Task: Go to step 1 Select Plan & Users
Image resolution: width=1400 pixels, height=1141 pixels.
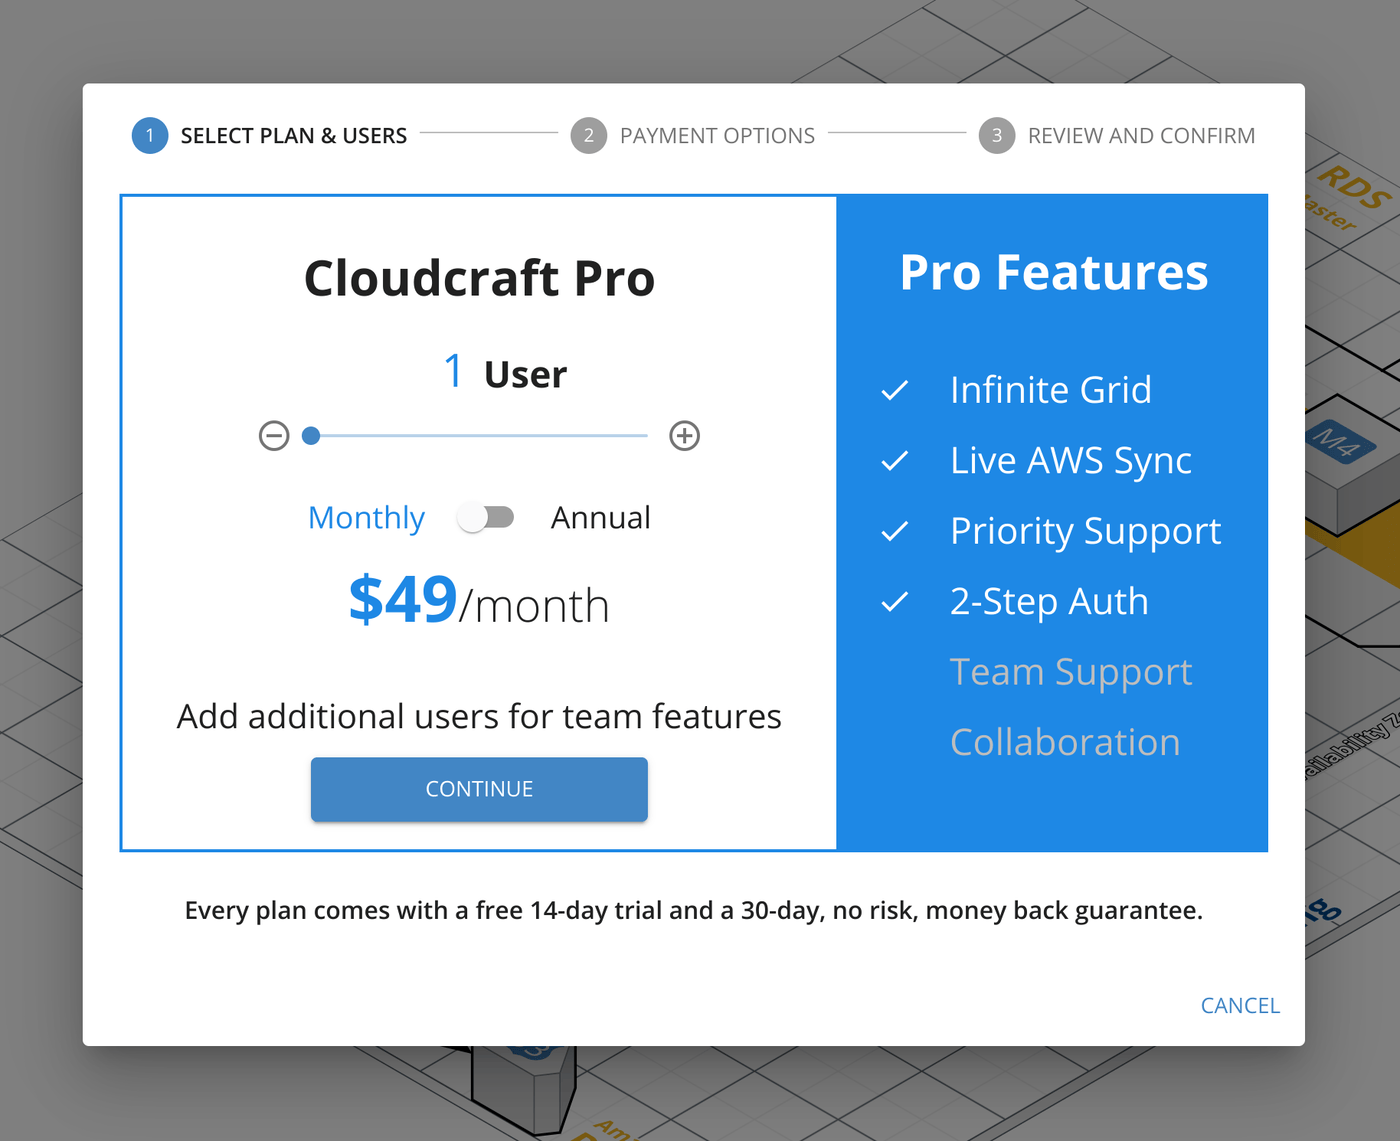Action: (270, 135)
